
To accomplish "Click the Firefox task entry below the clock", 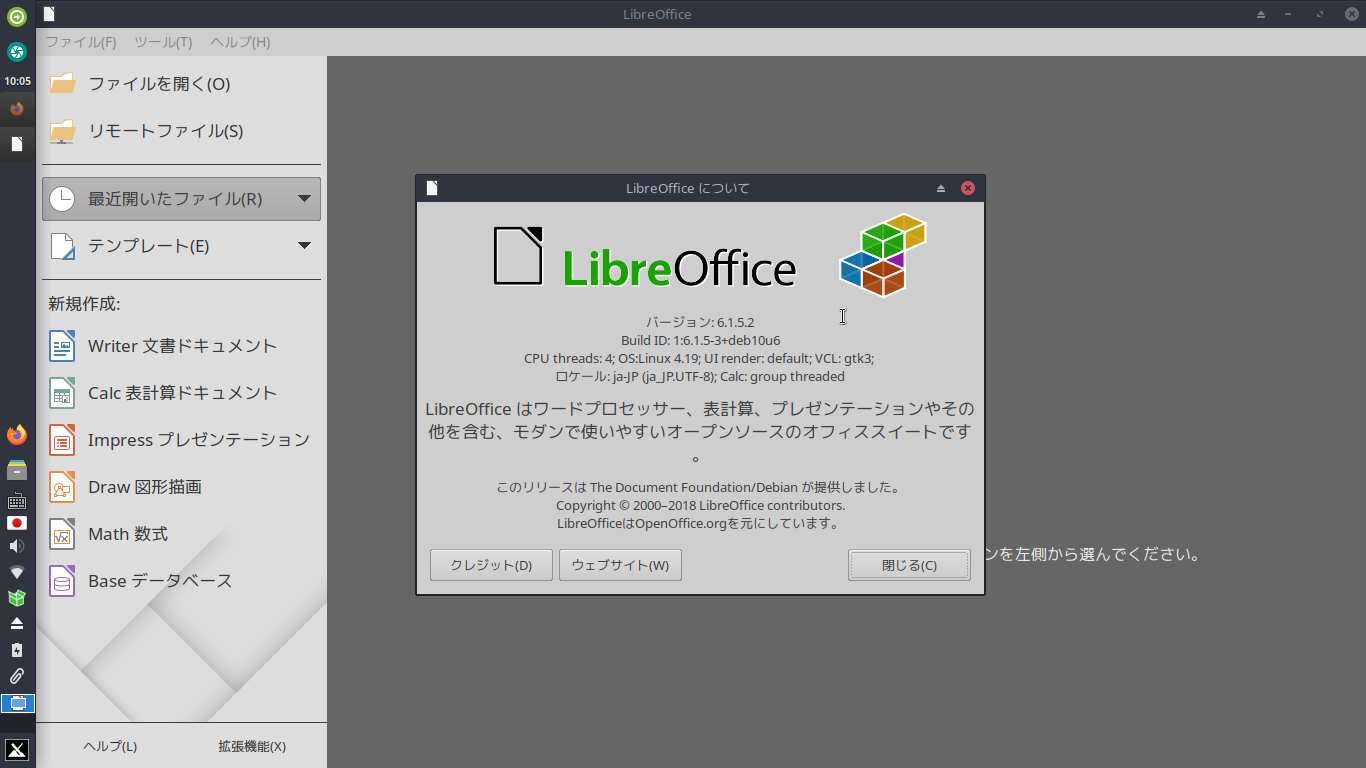I will coord(17,109).
